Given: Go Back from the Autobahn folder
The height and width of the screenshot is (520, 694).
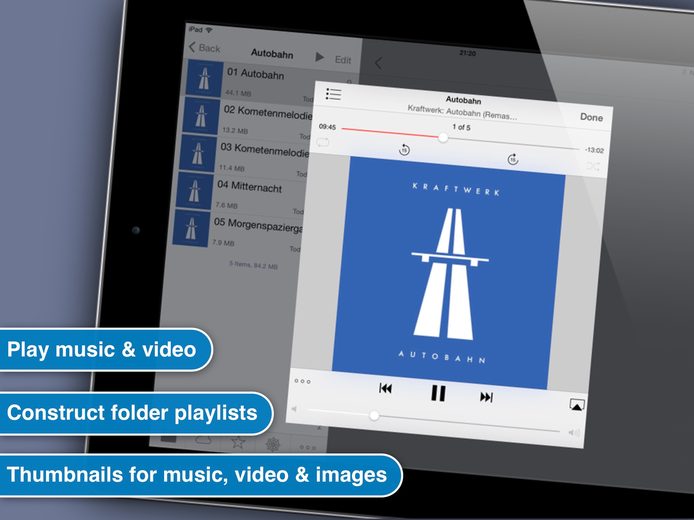Looking at the screenshot, I should pos(204,47).
